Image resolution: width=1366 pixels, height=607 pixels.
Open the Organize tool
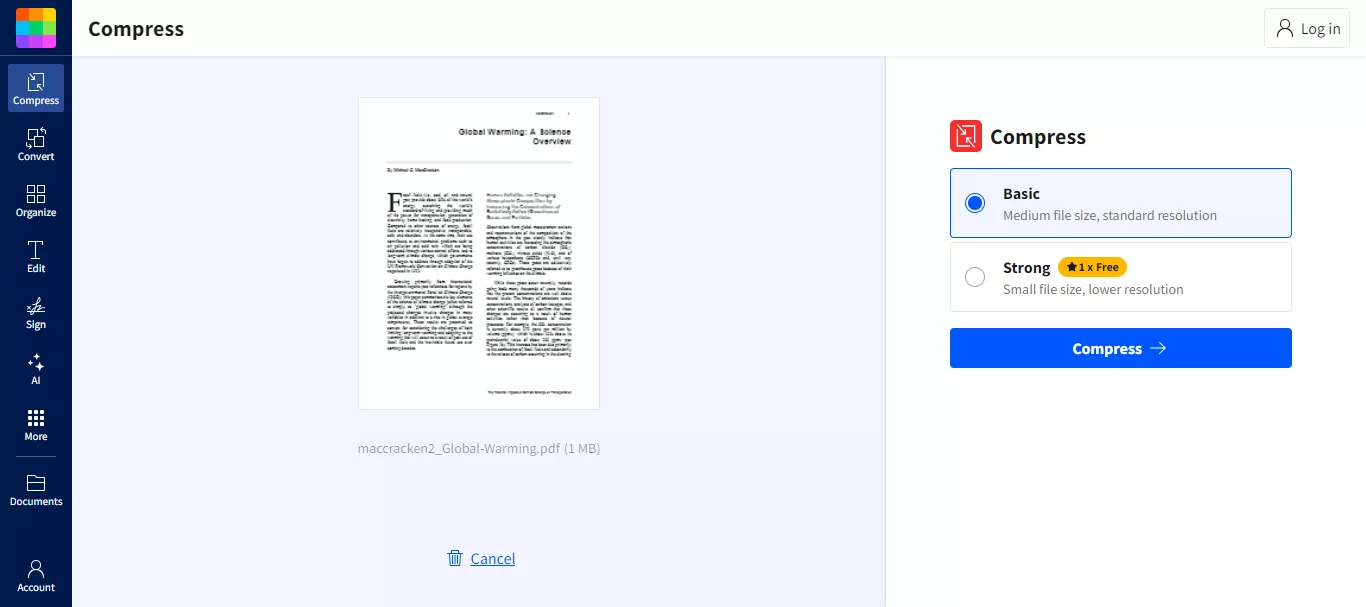[x=36, y=200]
